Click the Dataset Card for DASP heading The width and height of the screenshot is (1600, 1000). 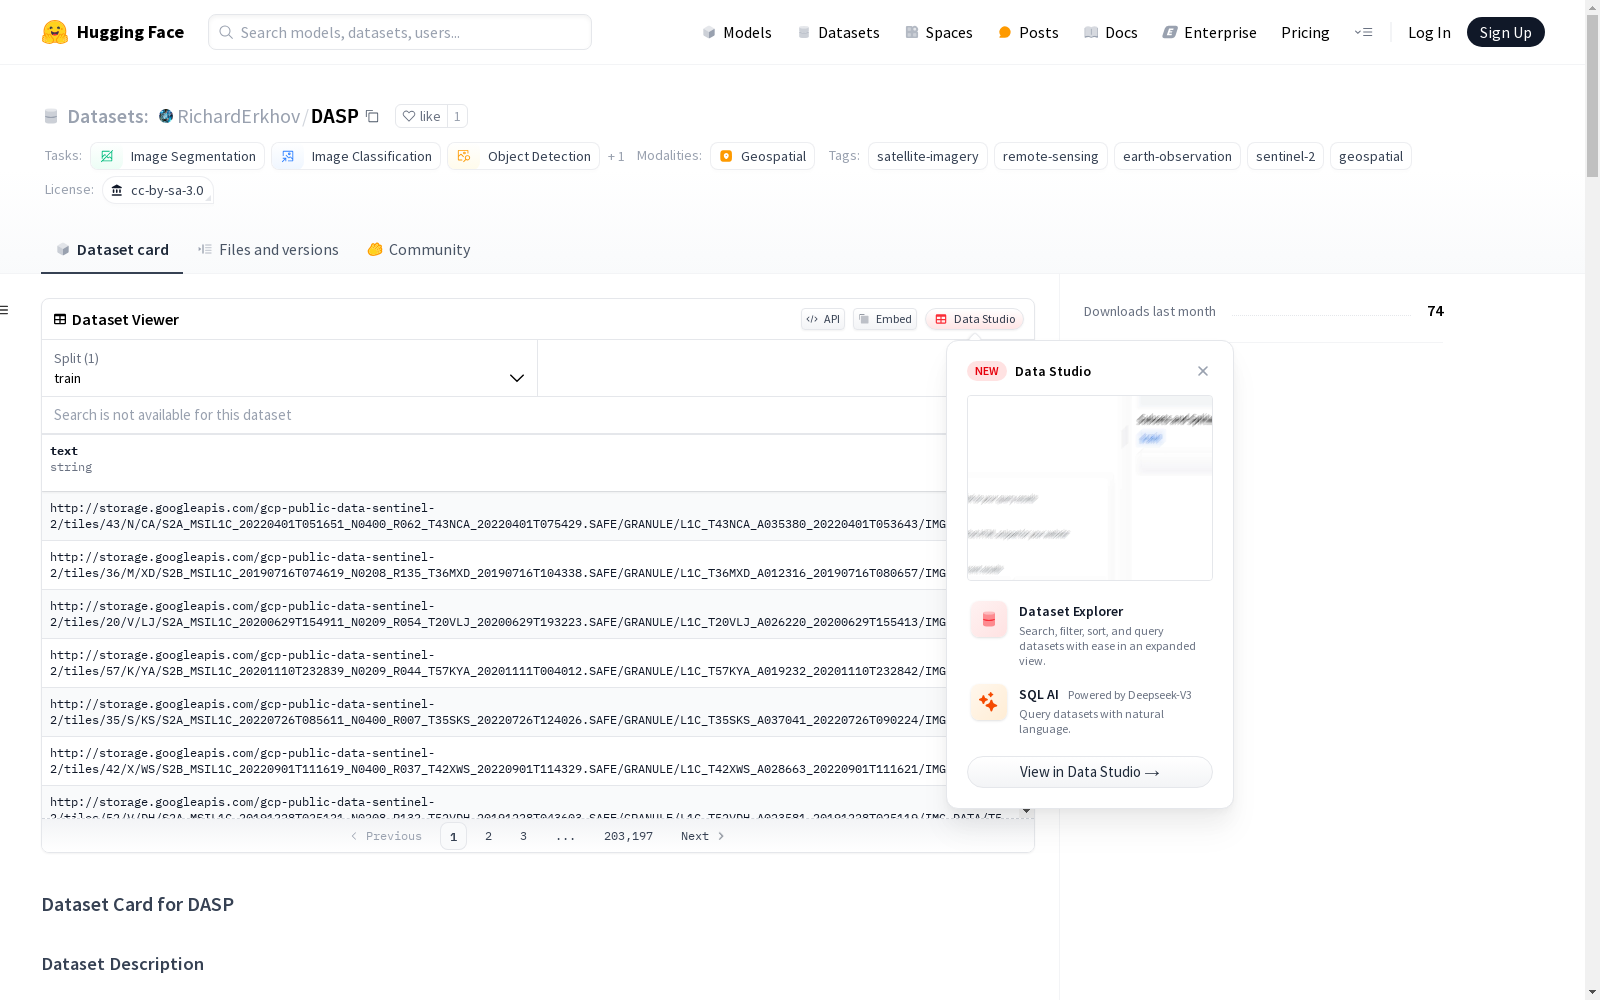click(138, 904)
